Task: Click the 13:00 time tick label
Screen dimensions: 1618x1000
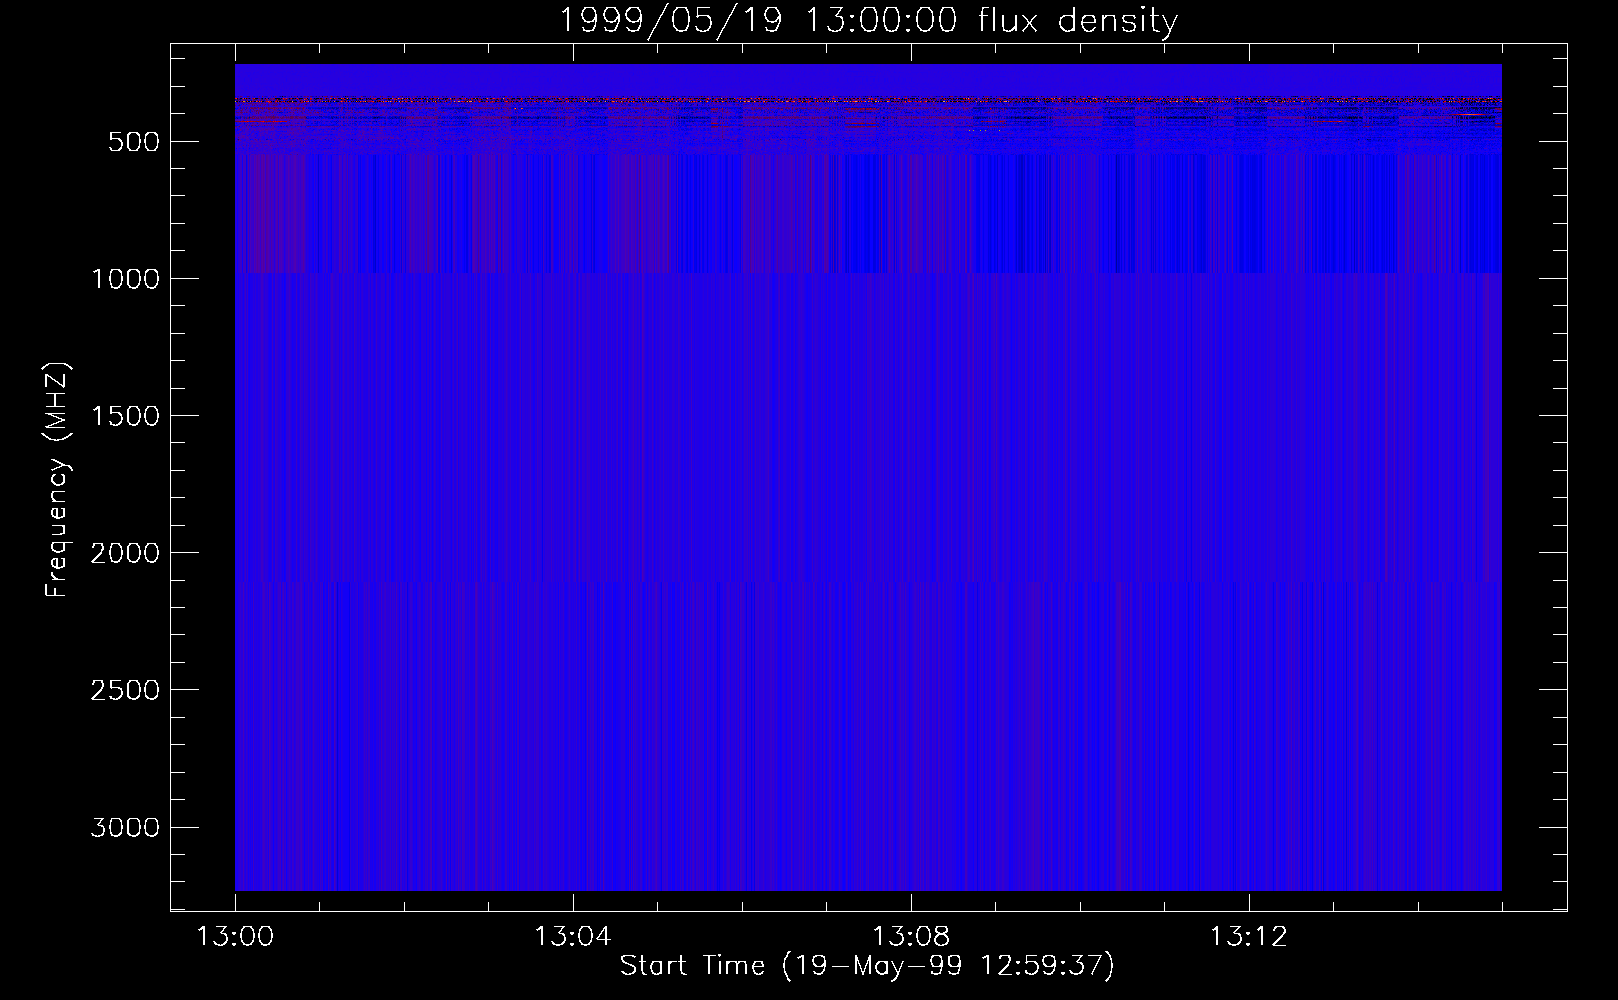Action: (x=235, y=937)
